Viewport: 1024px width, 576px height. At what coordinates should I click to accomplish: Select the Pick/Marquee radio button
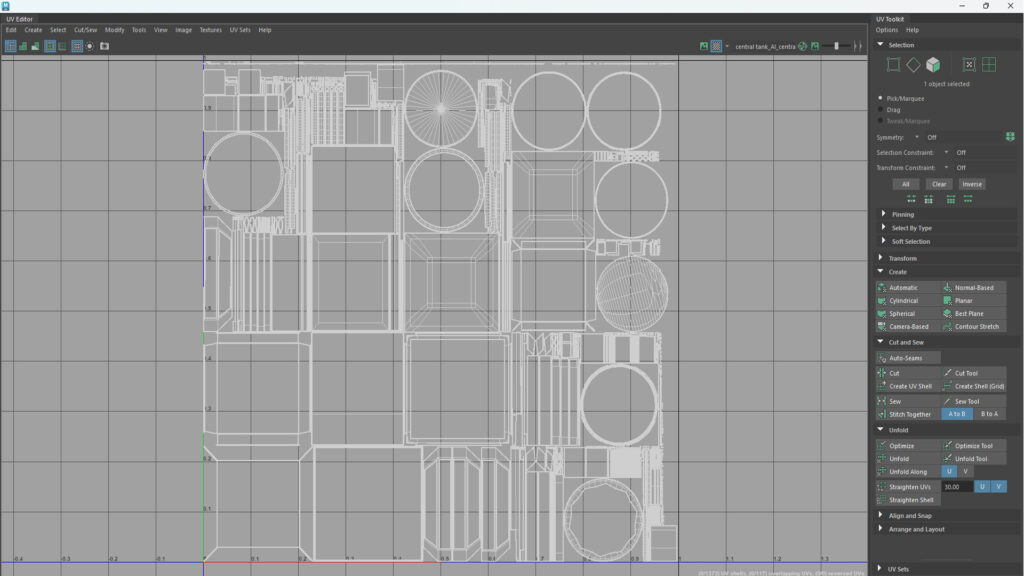pos(880,98)
